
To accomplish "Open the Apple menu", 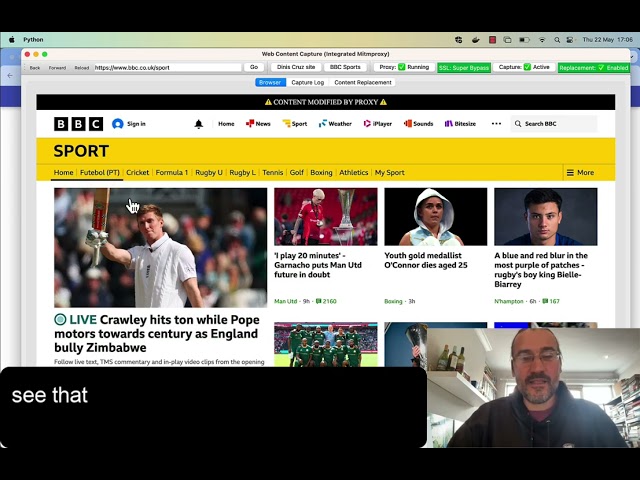I will [12, 40].
